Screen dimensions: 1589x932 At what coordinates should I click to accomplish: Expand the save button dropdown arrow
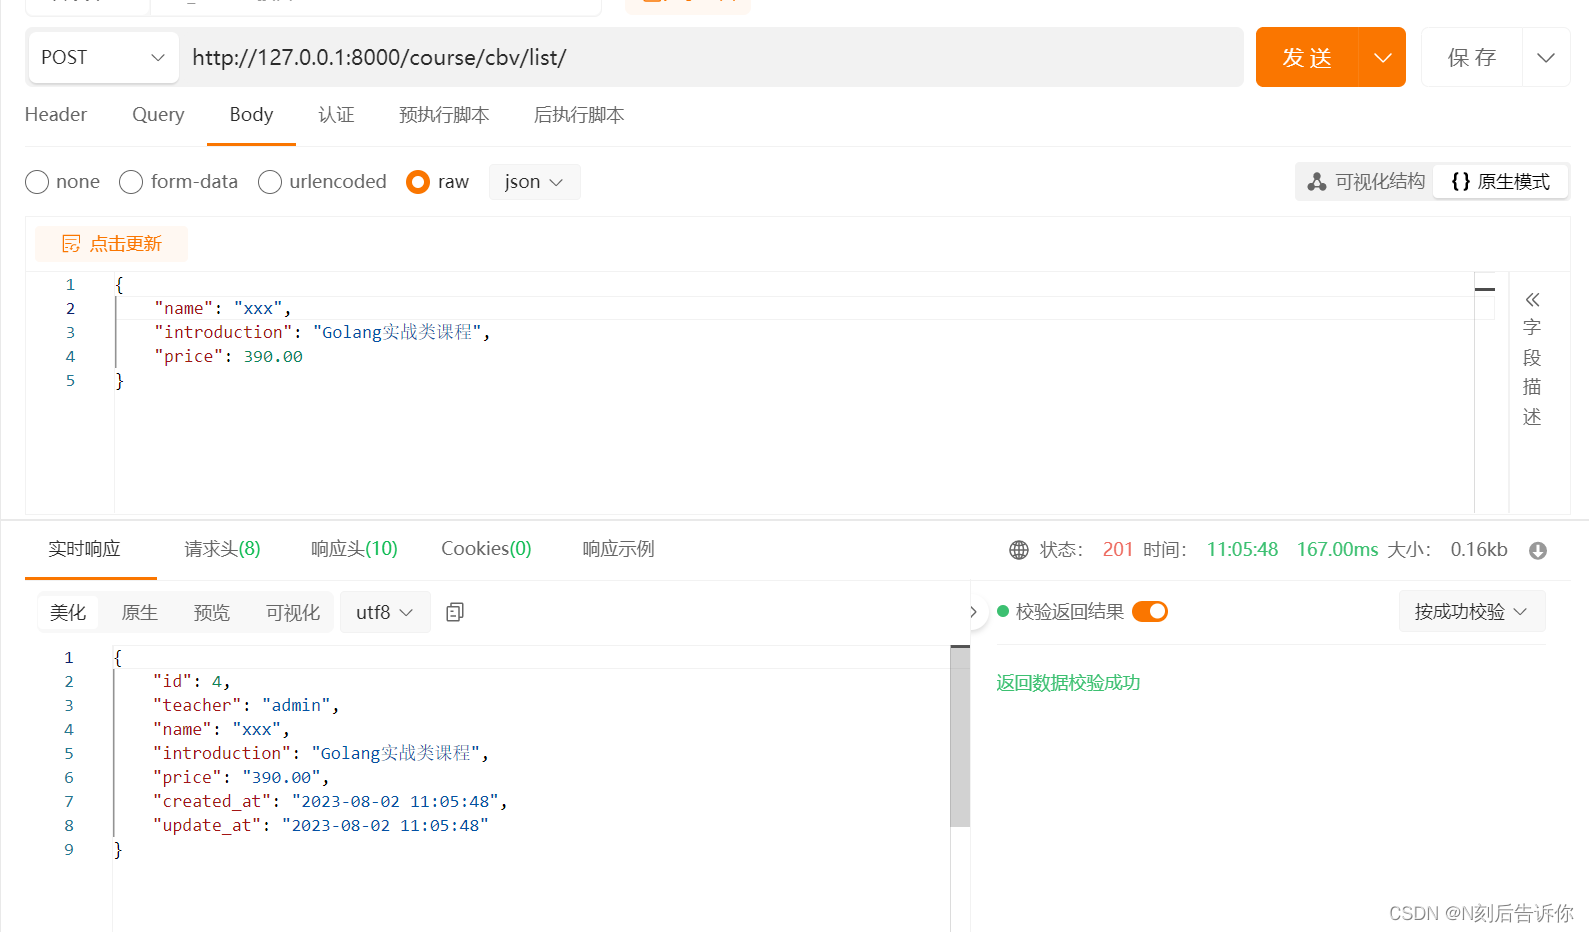pos(1546,58)
